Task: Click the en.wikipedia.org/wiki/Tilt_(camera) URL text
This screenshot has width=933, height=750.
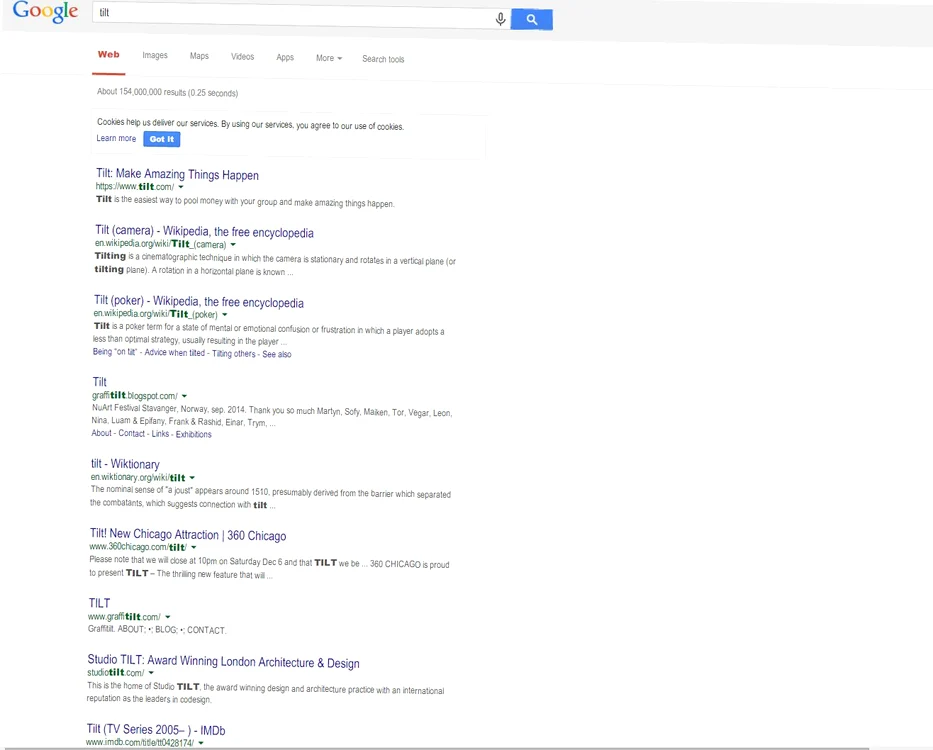Action: (161, 244)
